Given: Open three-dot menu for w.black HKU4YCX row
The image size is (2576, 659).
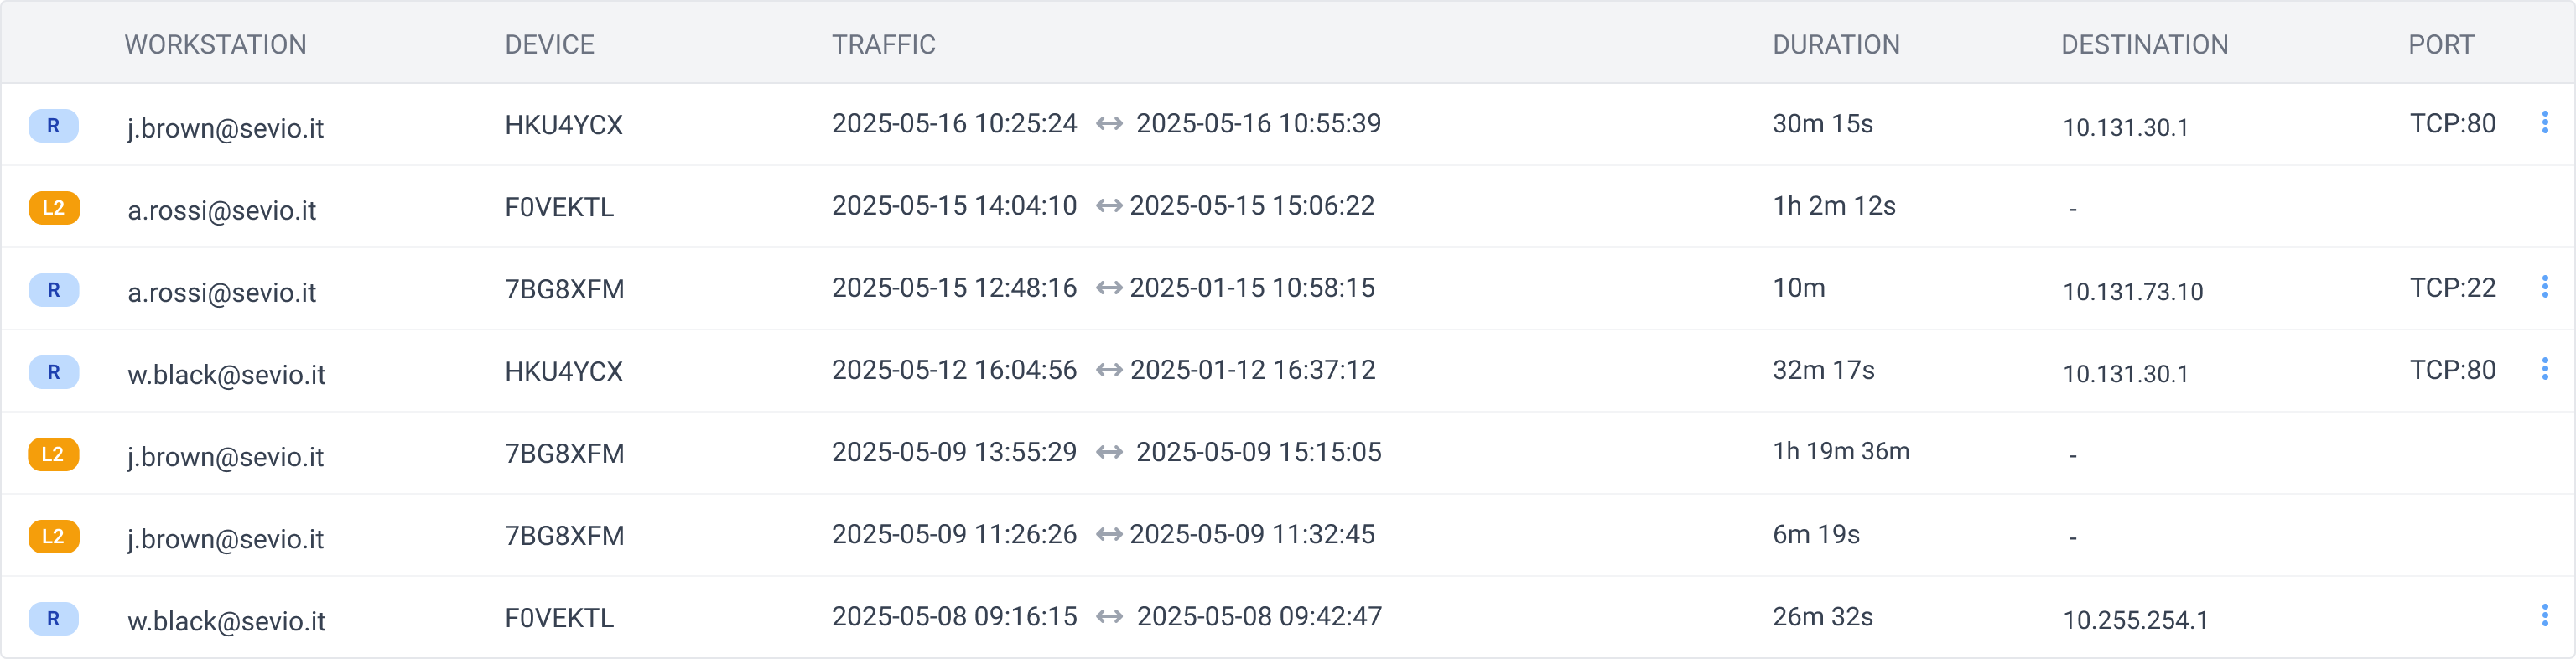Looking at the screenshot, I should [x=2545, y=370].
